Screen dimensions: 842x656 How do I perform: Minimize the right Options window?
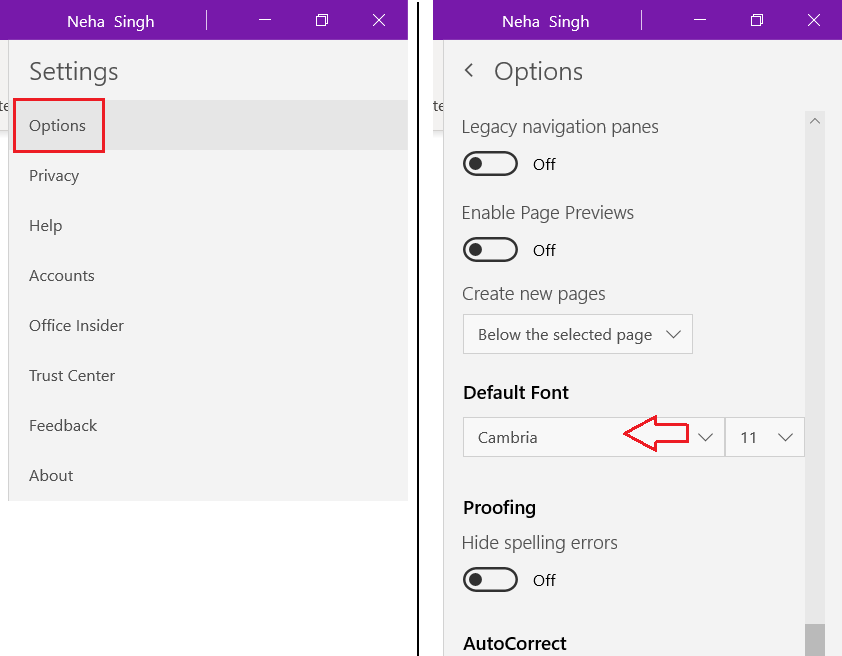(x=700, y=20)
